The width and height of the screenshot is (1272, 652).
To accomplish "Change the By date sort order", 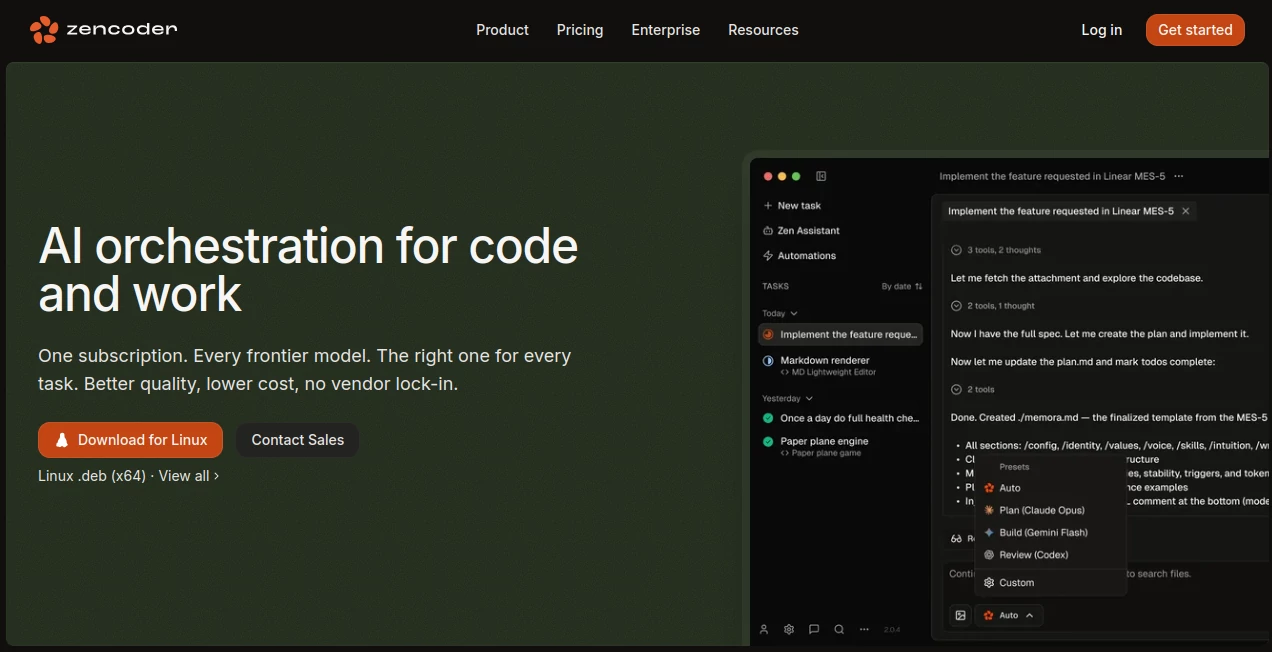I will tap(902, 286).
